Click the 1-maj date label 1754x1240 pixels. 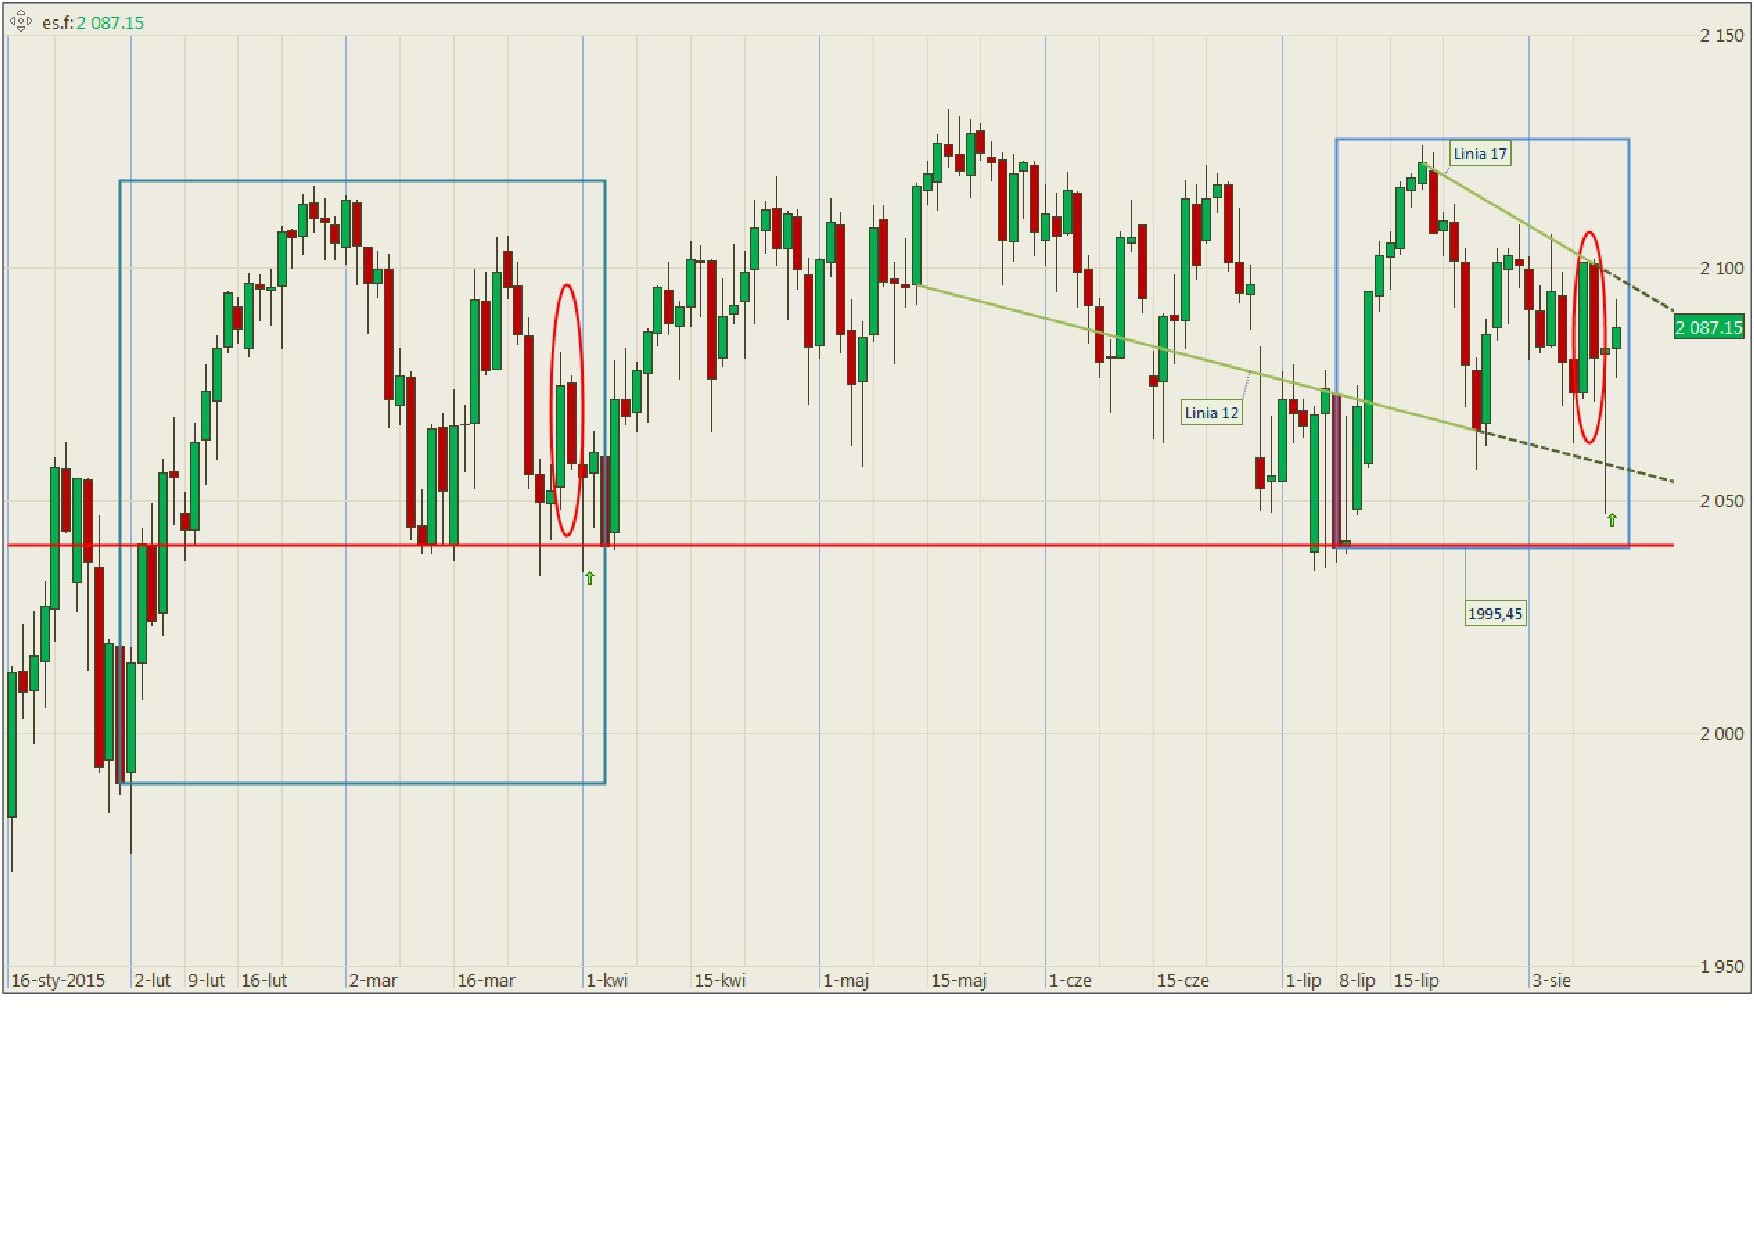(x=846, y=981)
